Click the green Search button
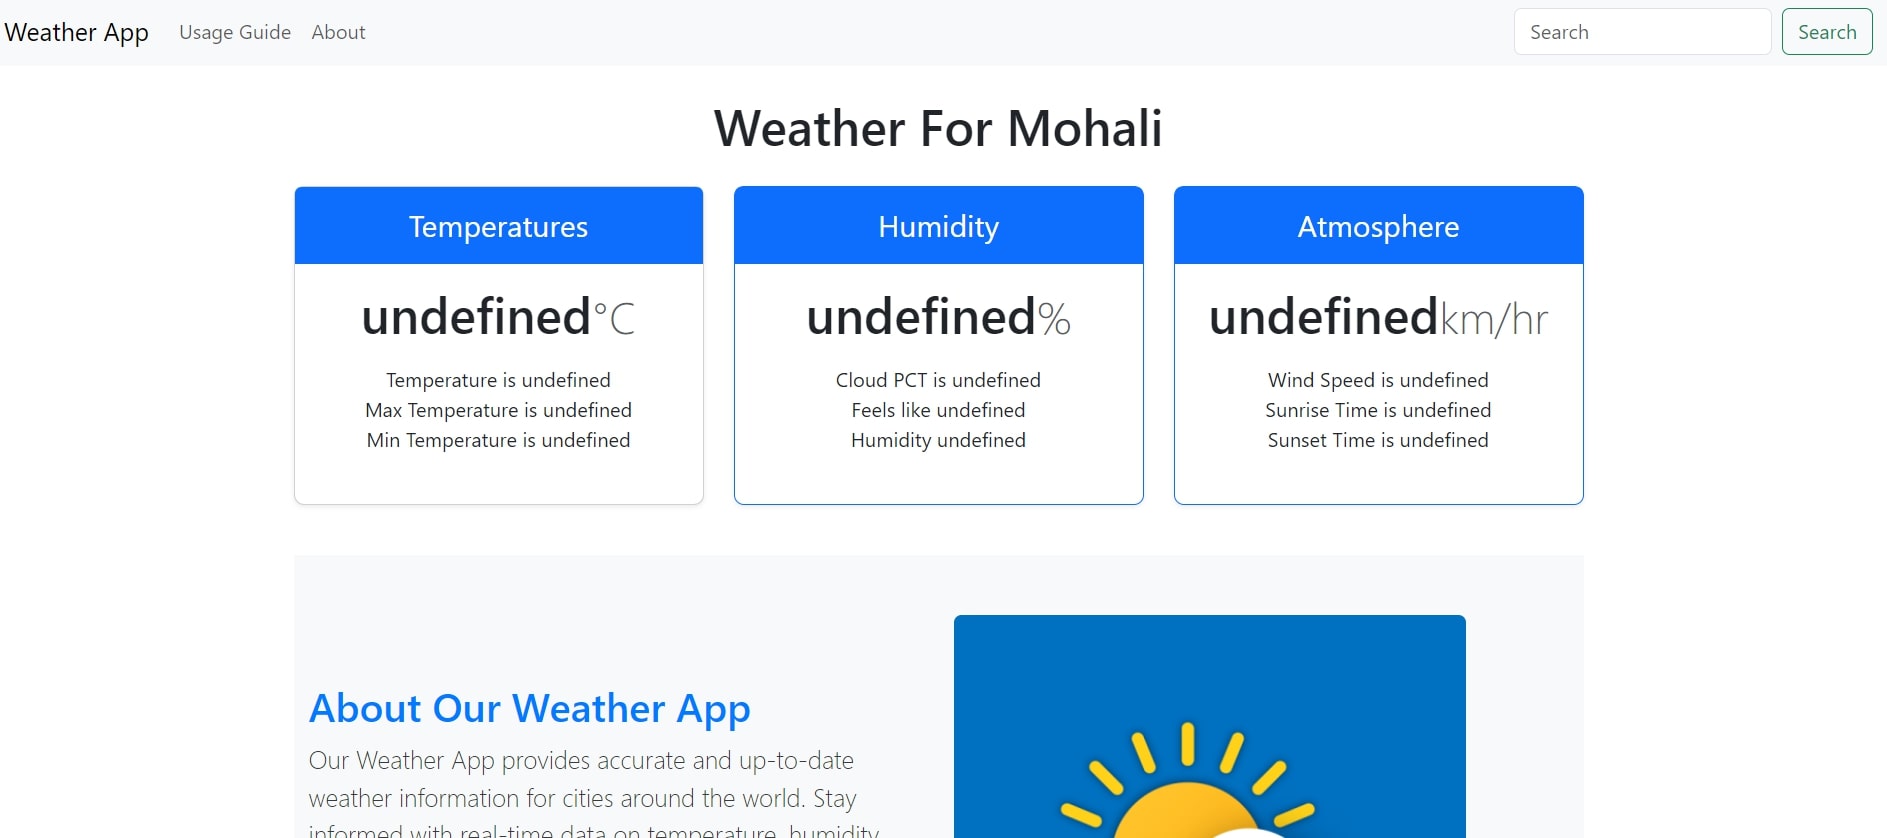Image resolution: width=1887 pixels, height=838 pixels. pyautogui.click(x=1827, y=32)
